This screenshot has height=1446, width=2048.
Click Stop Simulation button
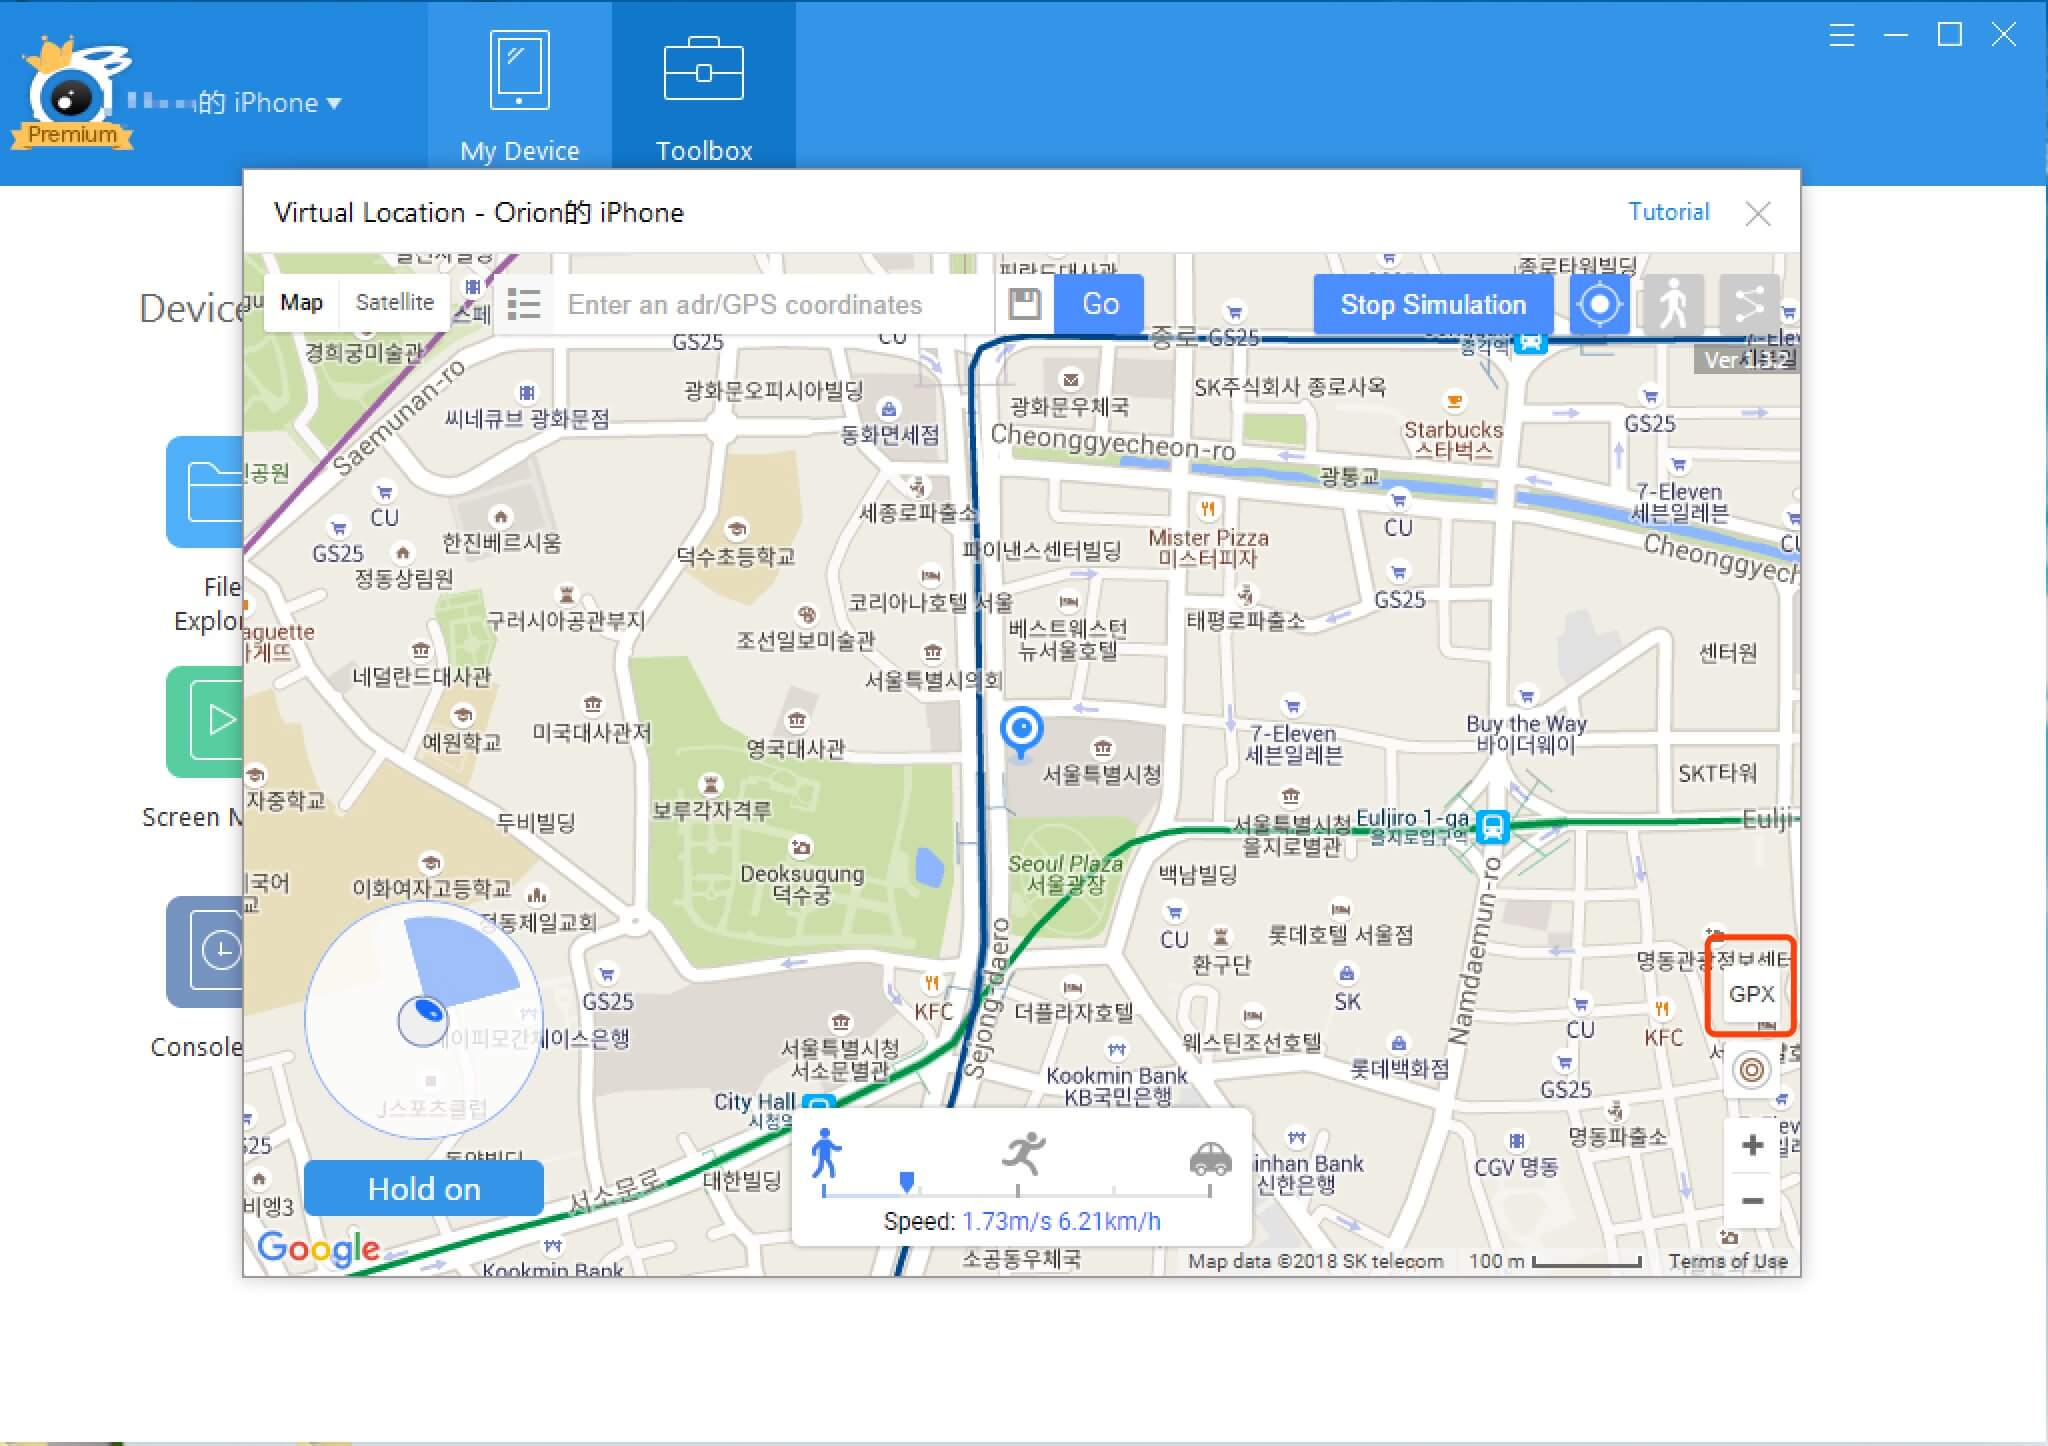click(1432, 305)
